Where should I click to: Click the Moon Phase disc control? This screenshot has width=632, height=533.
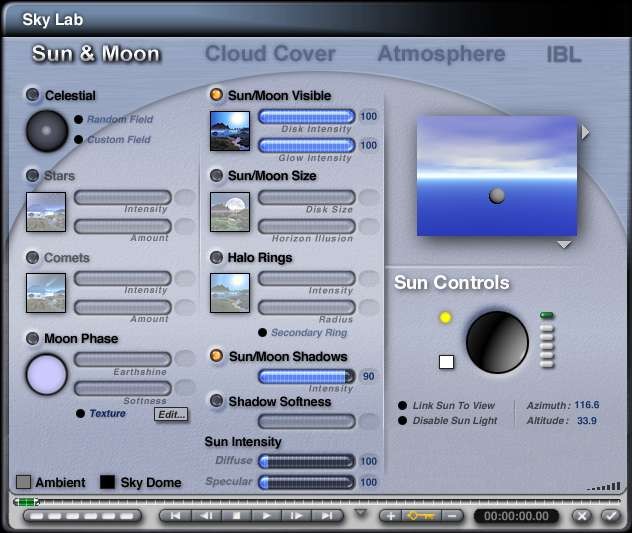click(46, 375)
